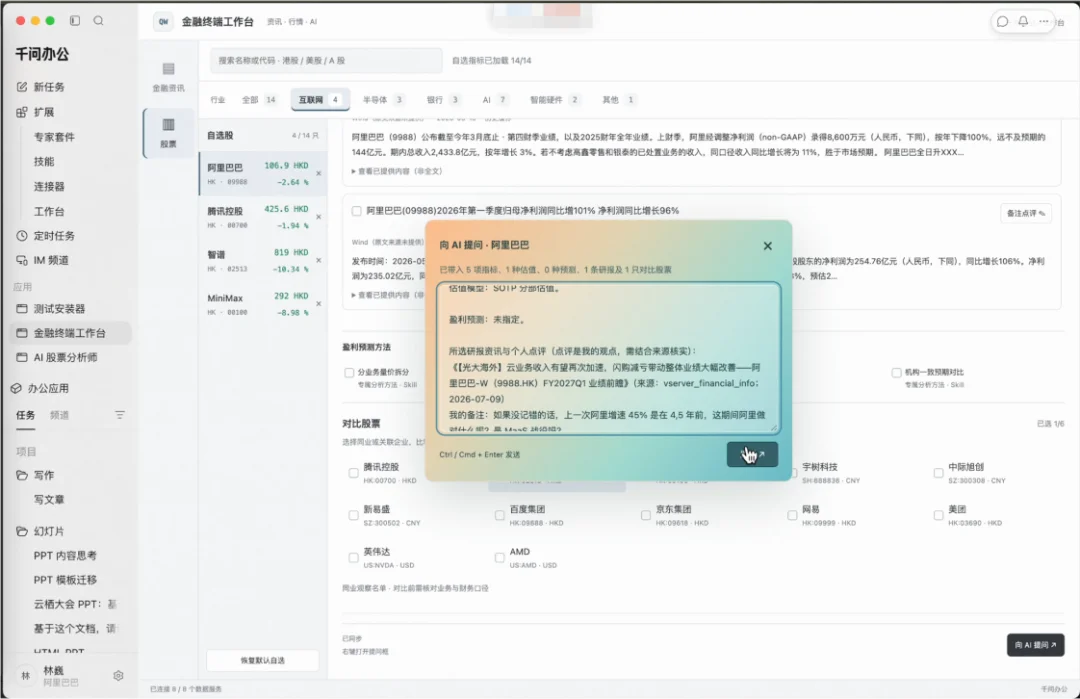The image size is (1080, 699).
Task: Check 百度集团 as a comparison stock
Action: pos(499,515)
